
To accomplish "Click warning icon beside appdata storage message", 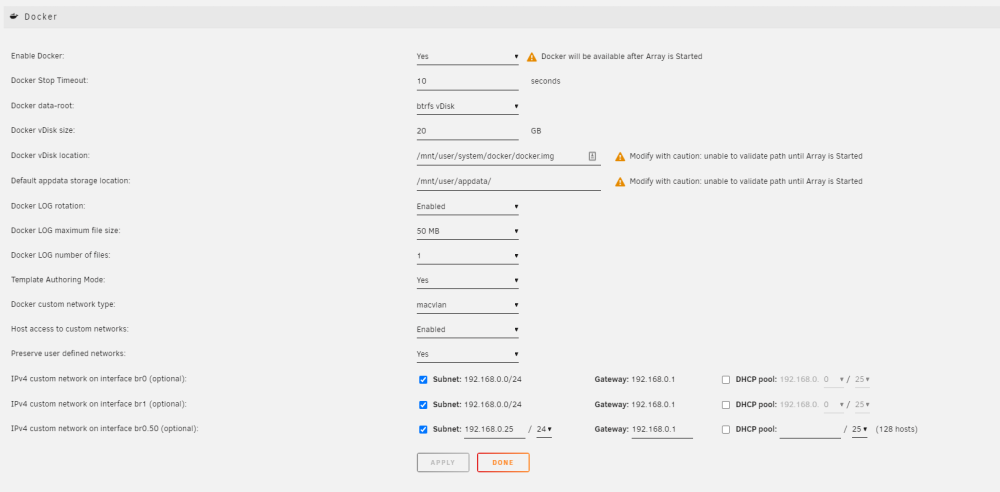I will tap(620, 182).
